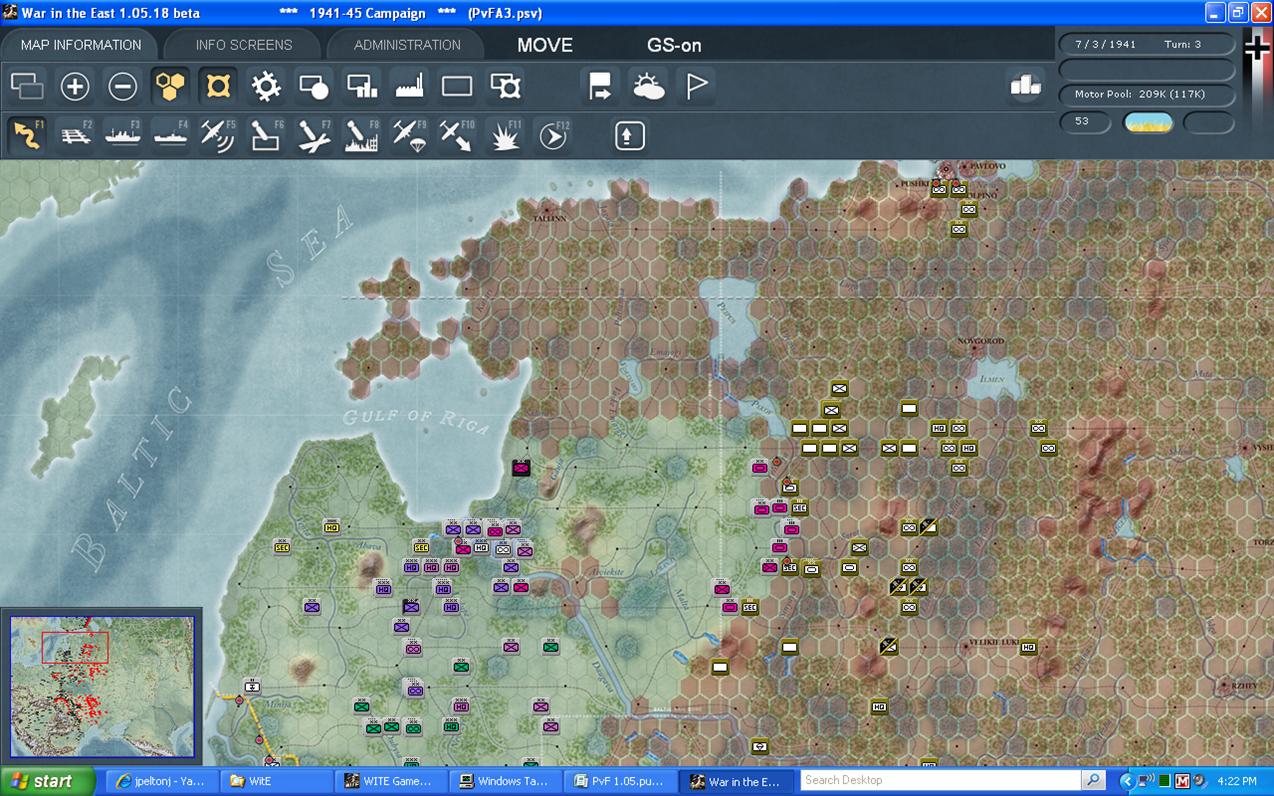The image size is (1274, 796).
Task: Switch to the WITE Game taskbar window
Action: pos(389,781)
